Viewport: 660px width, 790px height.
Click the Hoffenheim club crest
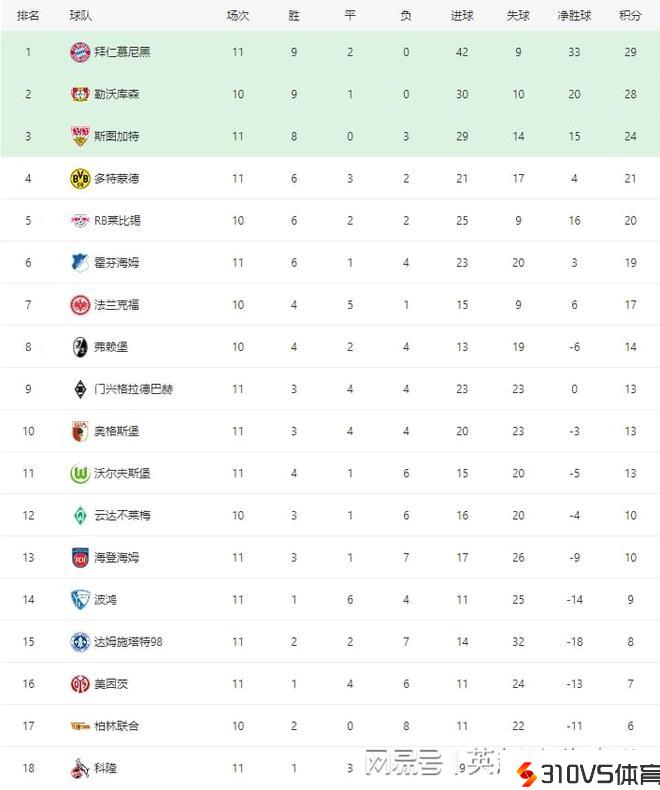coord(80,262)
